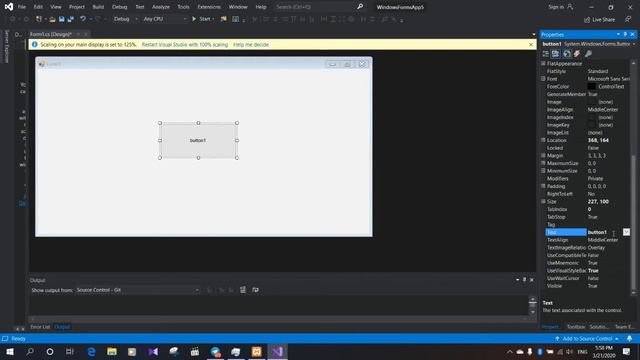
Task: Expand the Size property
Action: tap(543, 201)
